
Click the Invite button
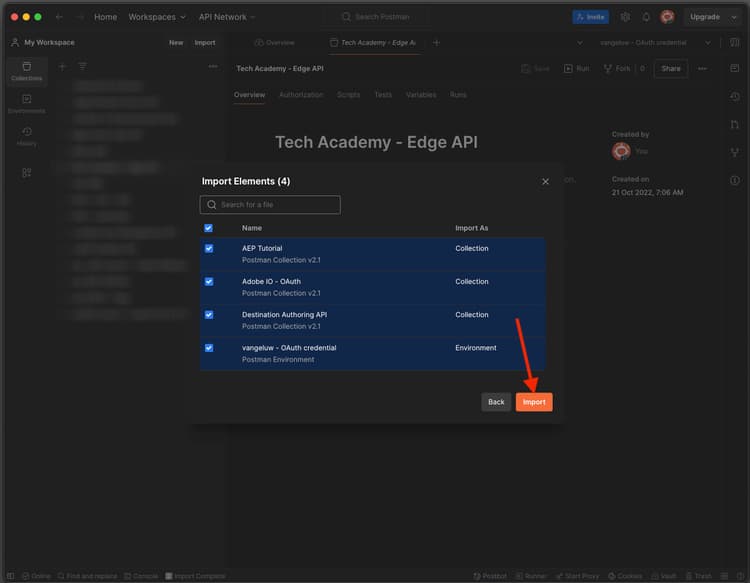pyautogui.click(x=591, y=17)
